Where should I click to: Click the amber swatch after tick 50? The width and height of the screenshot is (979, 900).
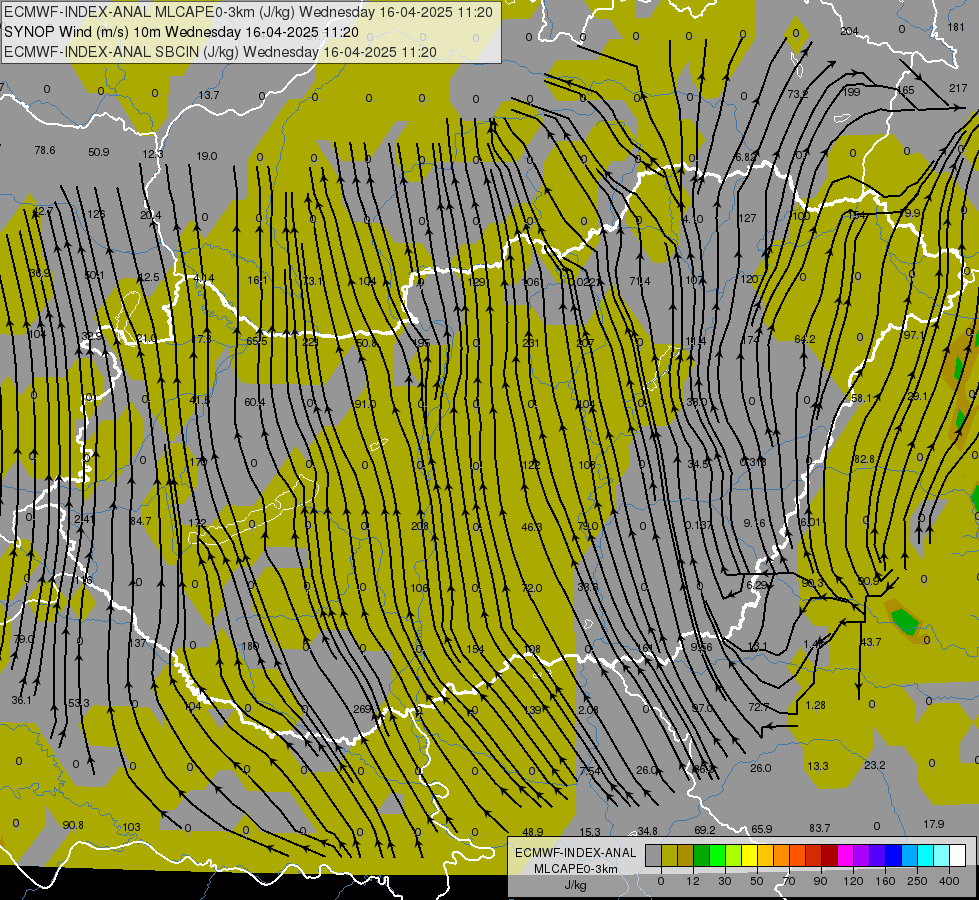coord(765,856)
